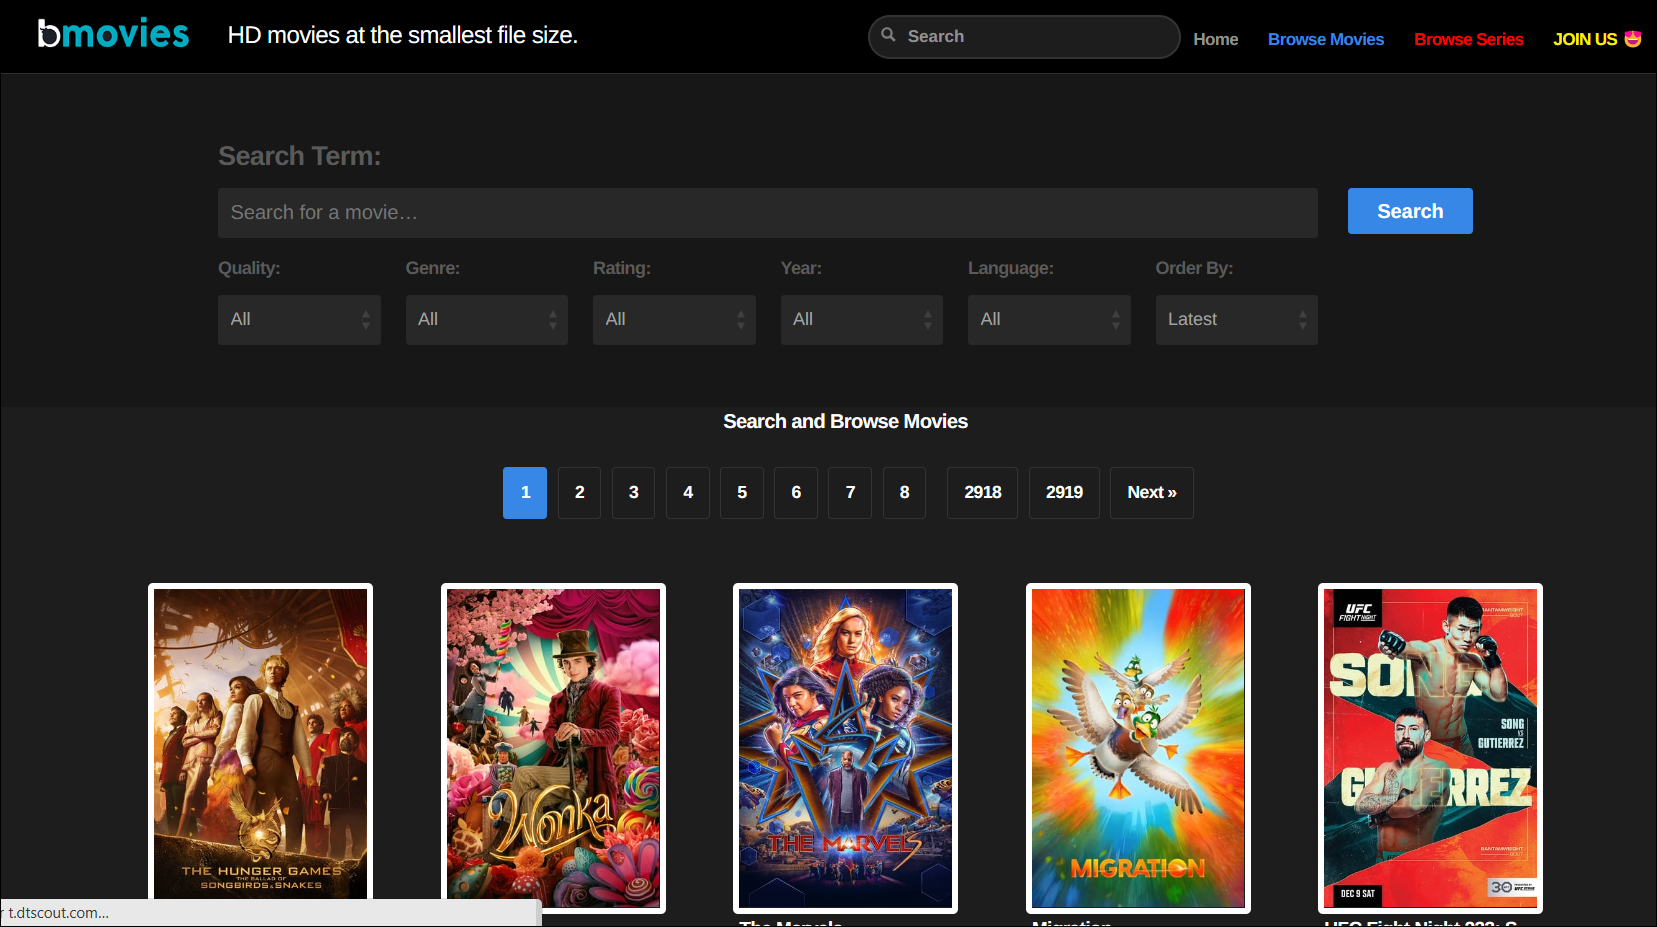Image resolution: width=1657 pixels, height=927 pixels.
Task: Click the bmovies logo
Action: coord(112,33)
